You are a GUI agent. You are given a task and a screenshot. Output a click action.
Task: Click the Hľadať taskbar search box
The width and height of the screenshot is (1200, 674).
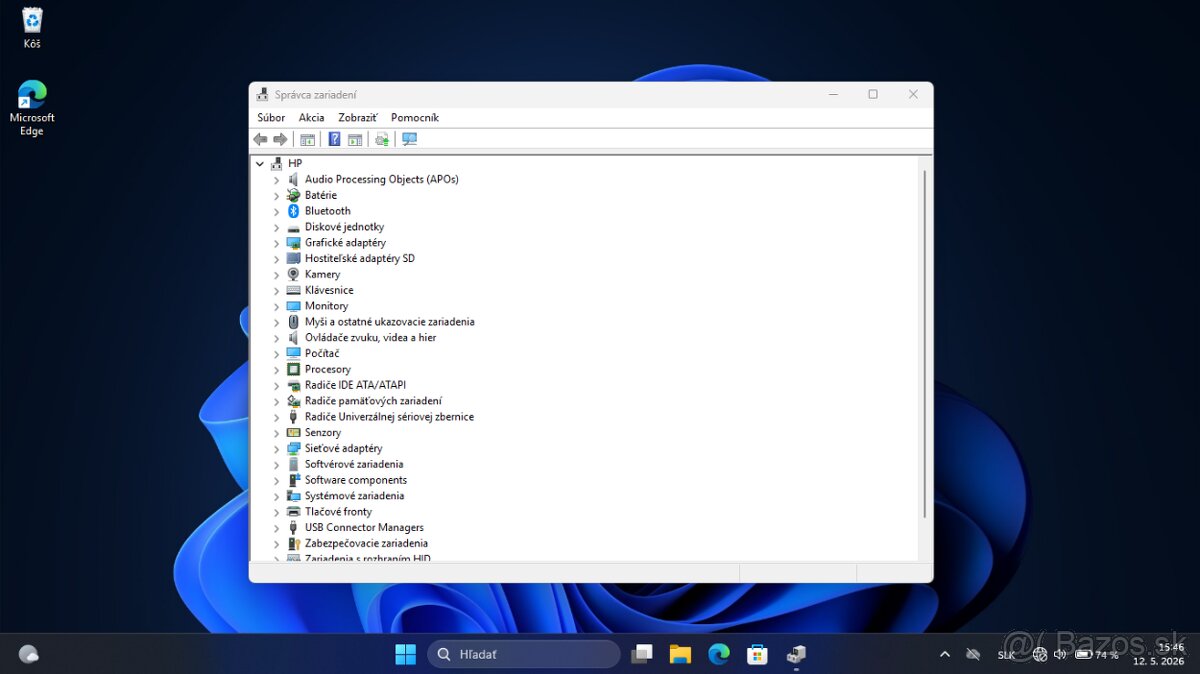click(524, 654)
